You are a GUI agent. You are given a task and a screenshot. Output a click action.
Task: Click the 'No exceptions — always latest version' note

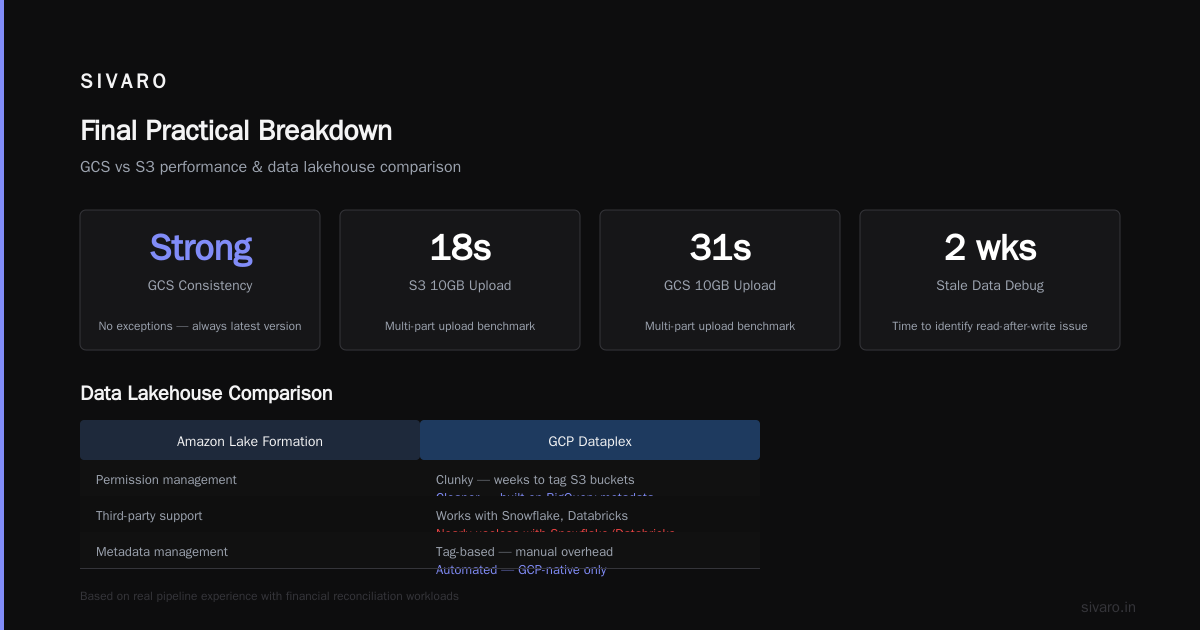pyautogui.click(x=200, y=326)
